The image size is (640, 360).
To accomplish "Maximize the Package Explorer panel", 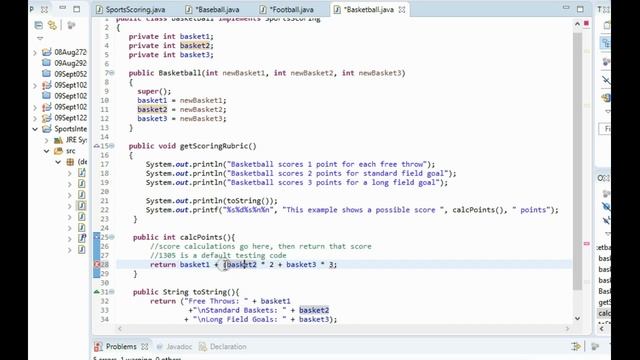I will pos(76,9).
